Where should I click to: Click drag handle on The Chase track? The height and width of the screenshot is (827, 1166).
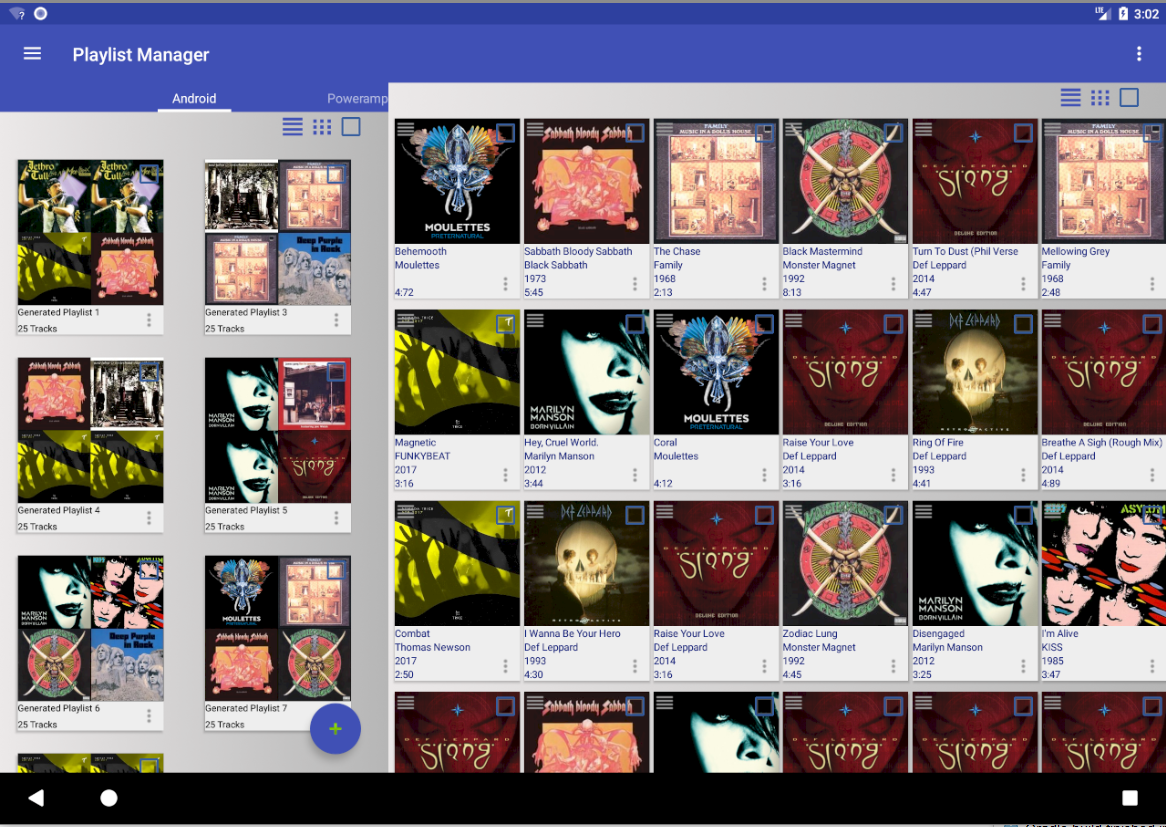click(664, 129)
